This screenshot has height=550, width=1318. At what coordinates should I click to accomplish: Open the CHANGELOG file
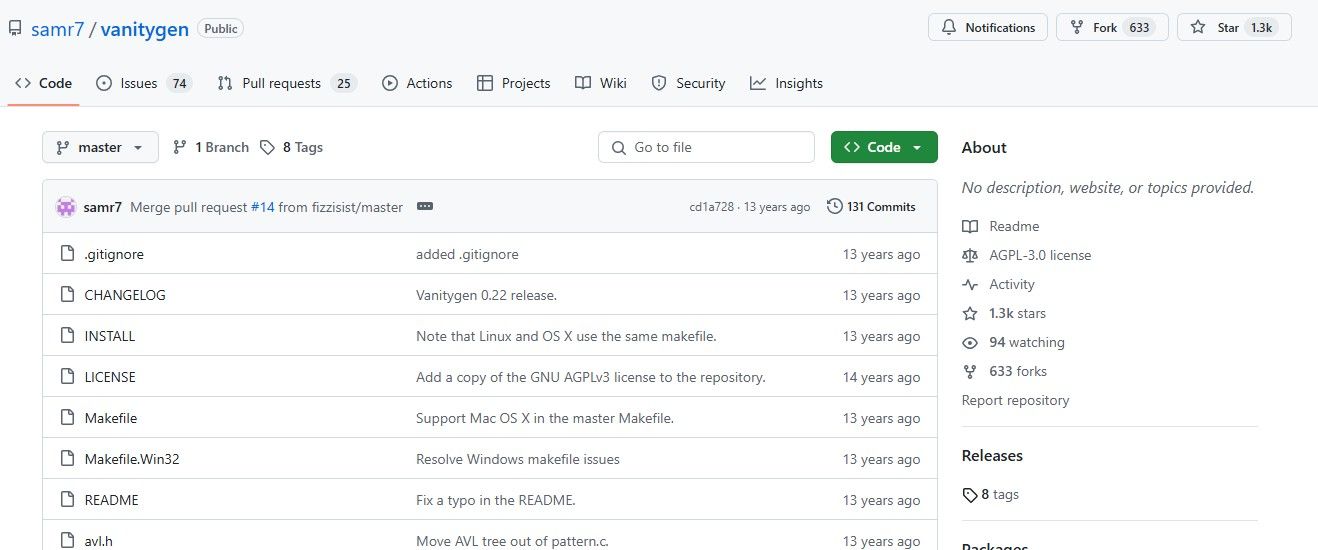[125, 295]
